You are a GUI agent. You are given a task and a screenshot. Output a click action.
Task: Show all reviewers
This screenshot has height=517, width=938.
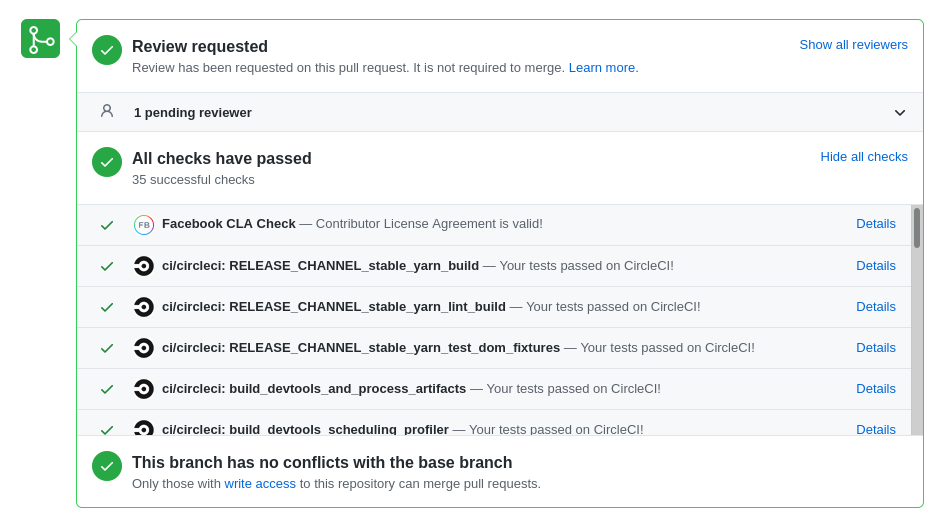tap(853, 45)
